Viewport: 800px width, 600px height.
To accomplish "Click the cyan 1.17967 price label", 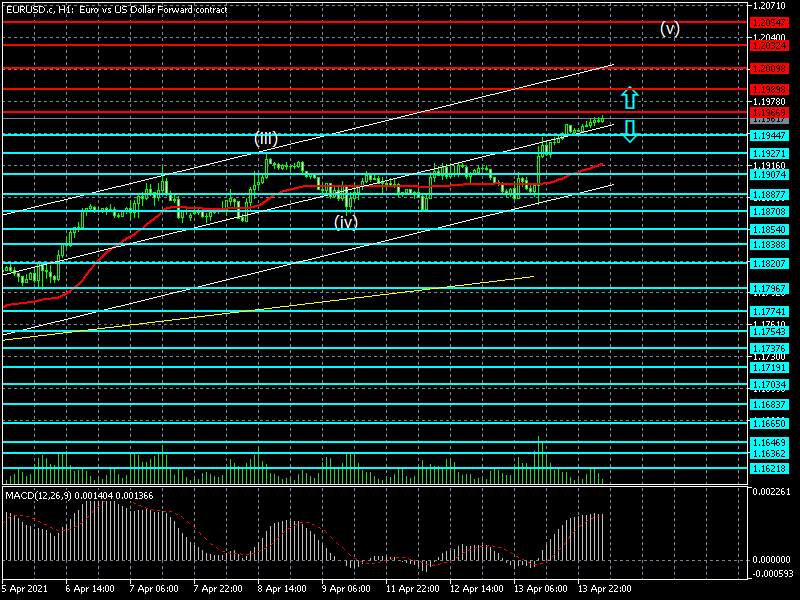I will coord(769,288).
